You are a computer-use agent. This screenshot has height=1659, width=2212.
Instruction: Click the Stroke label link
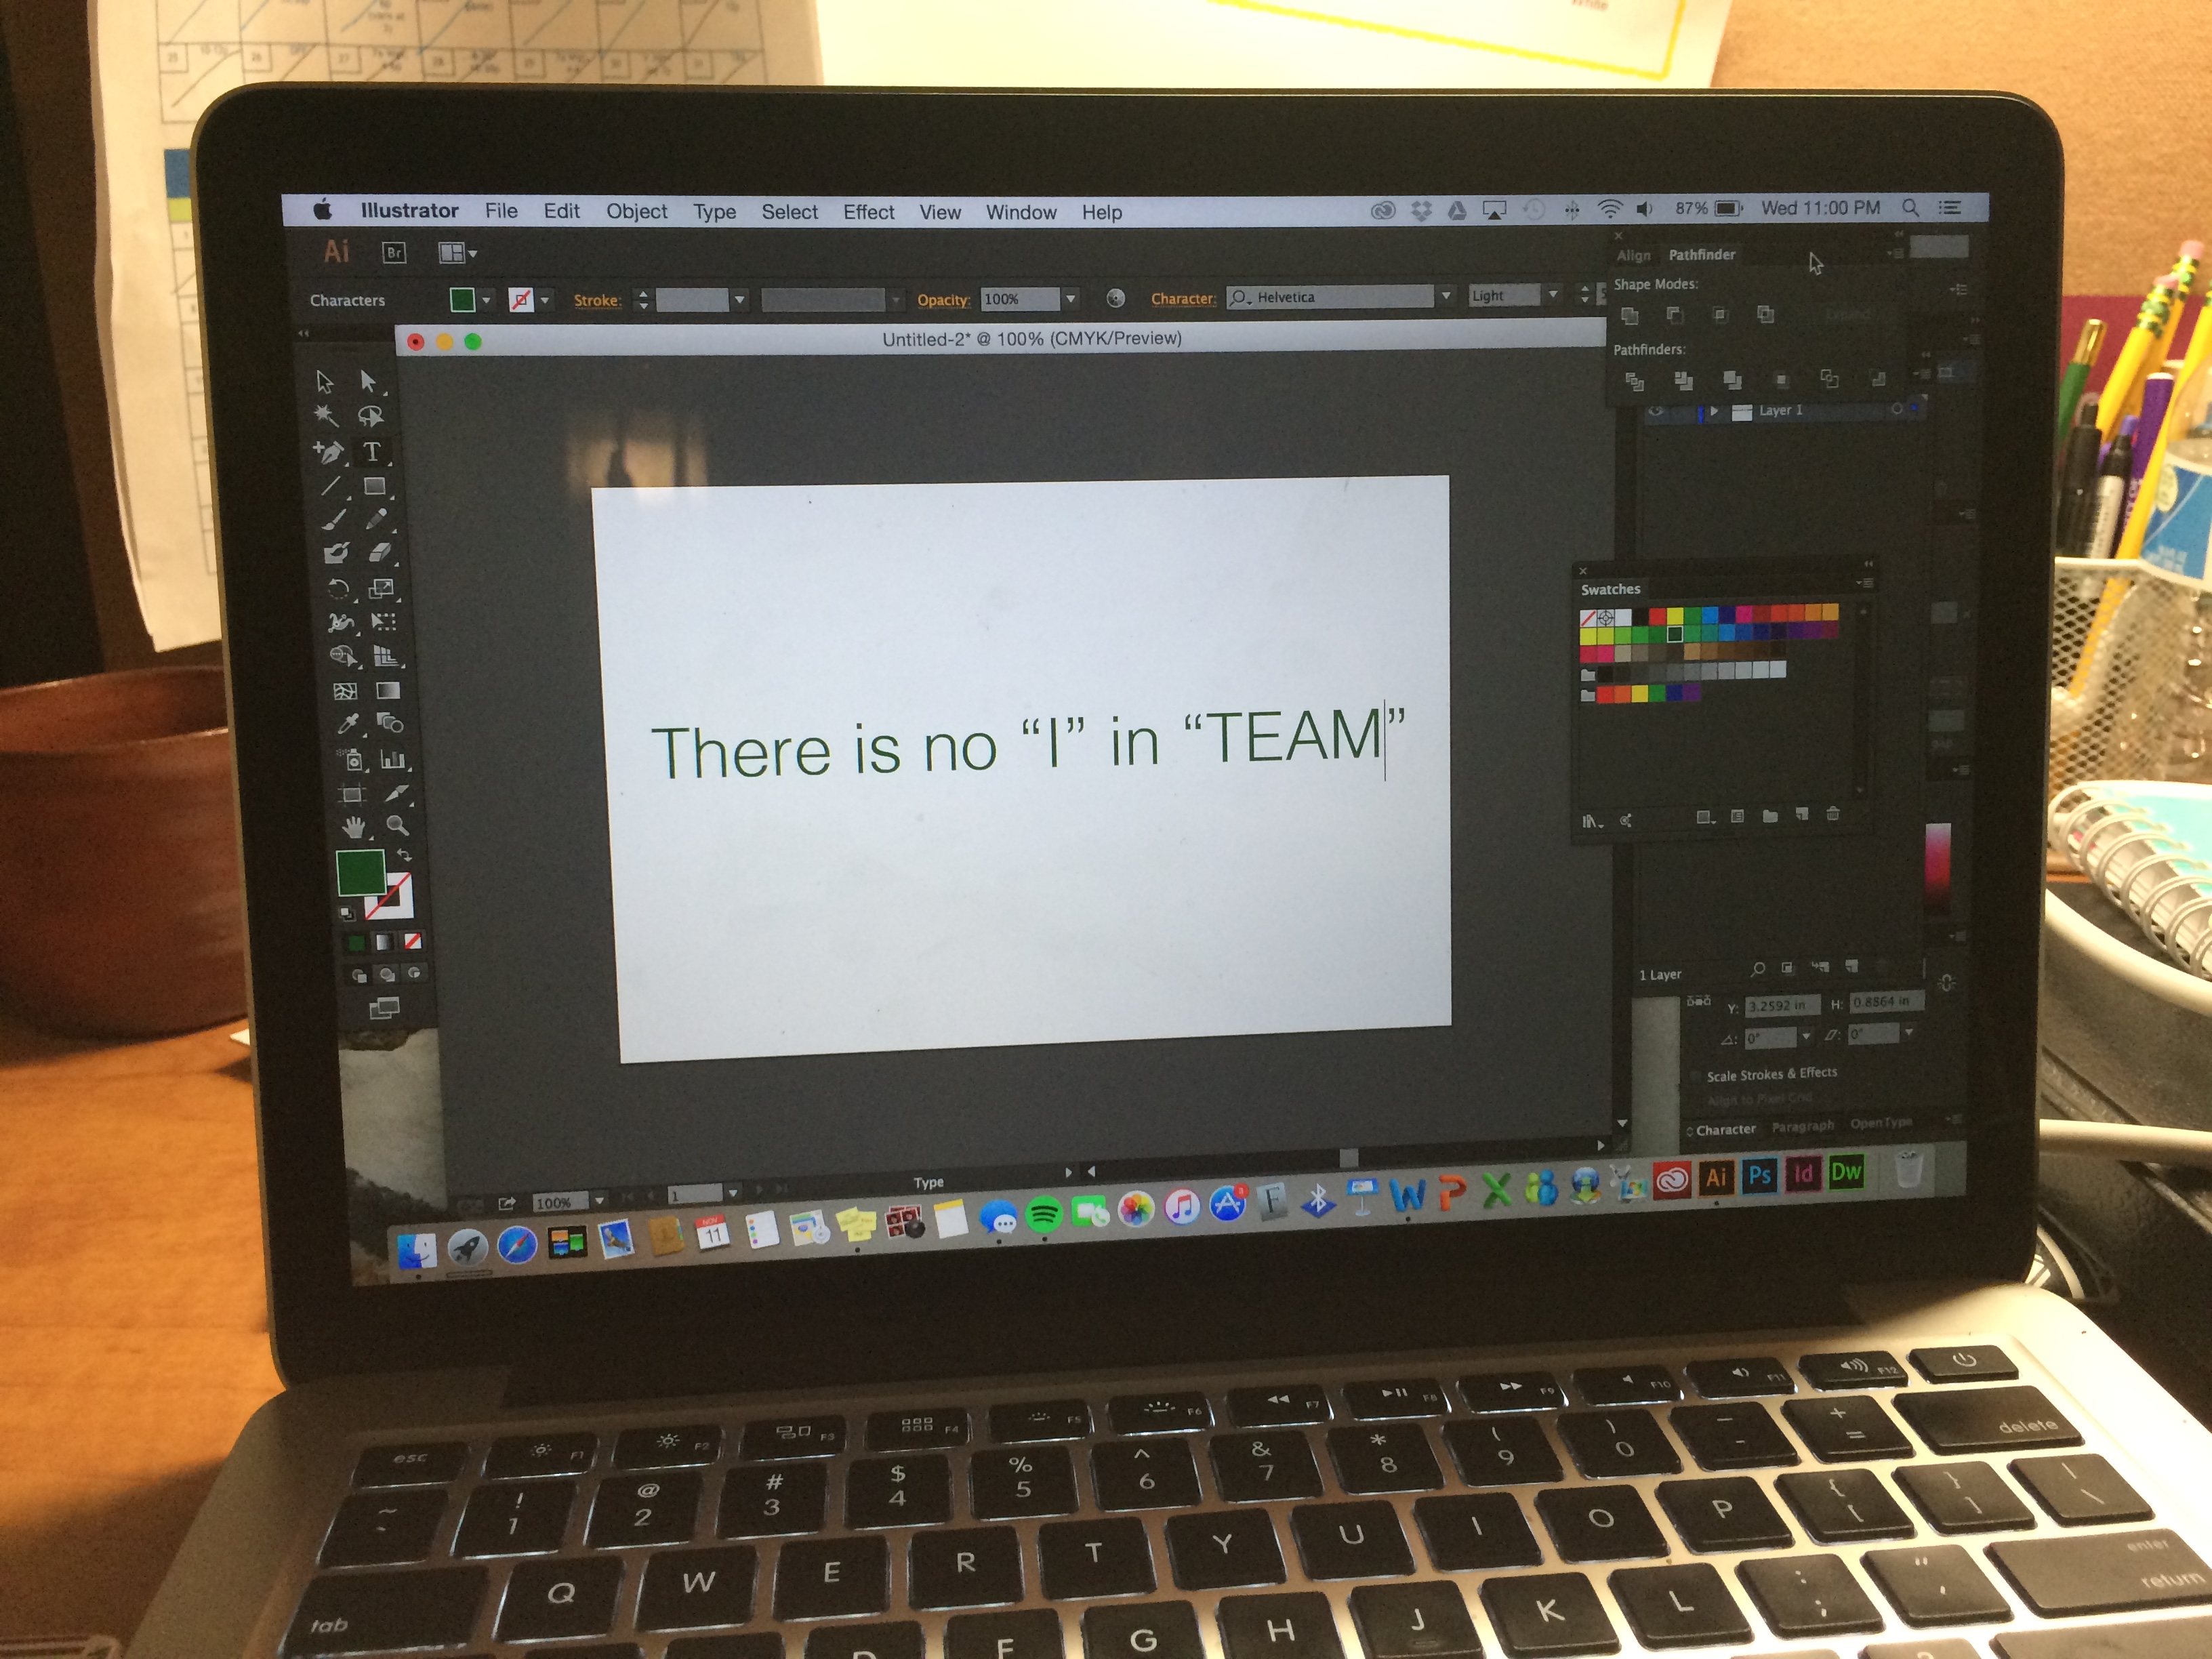click(x=596, y=300)
